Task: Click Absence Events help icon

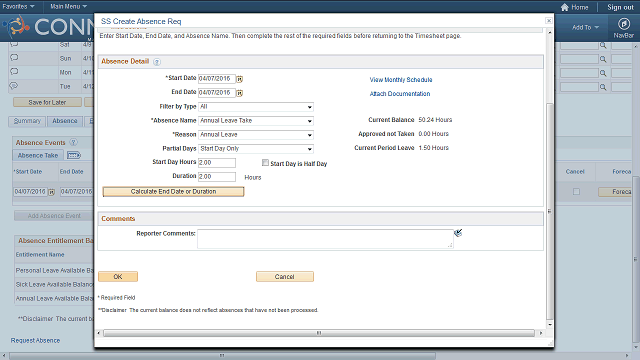Action: click(x=73, y=142)
